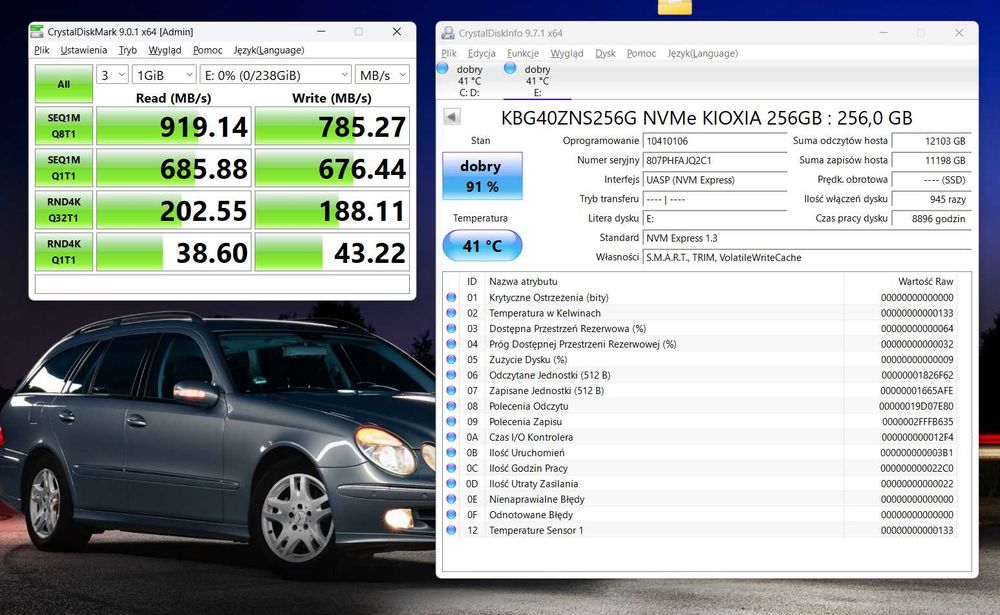This screenshot has height=615, width=1000.
Task: Open Plik menu in CrystalDiskInfo
Action: [449, 54]
